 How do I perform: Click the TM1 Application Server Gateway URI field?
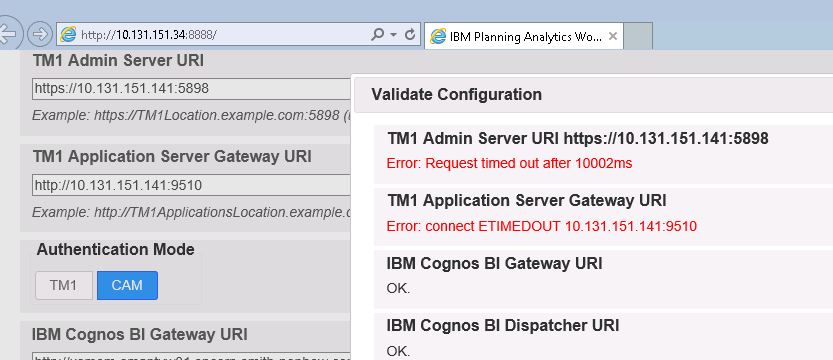191,185
